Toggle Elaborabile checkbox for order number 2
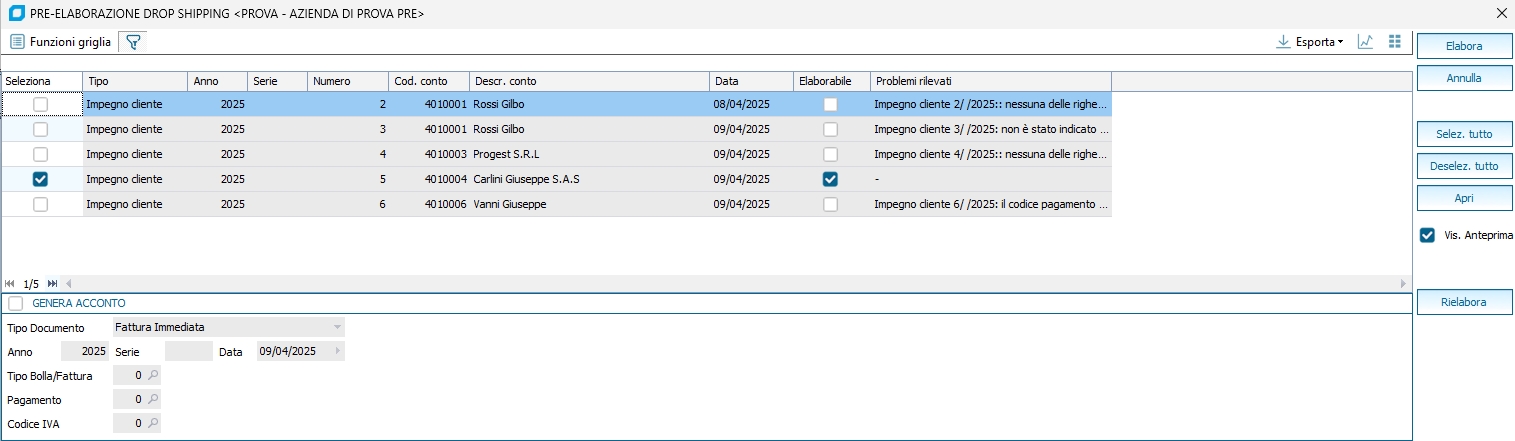 point(830,104)
